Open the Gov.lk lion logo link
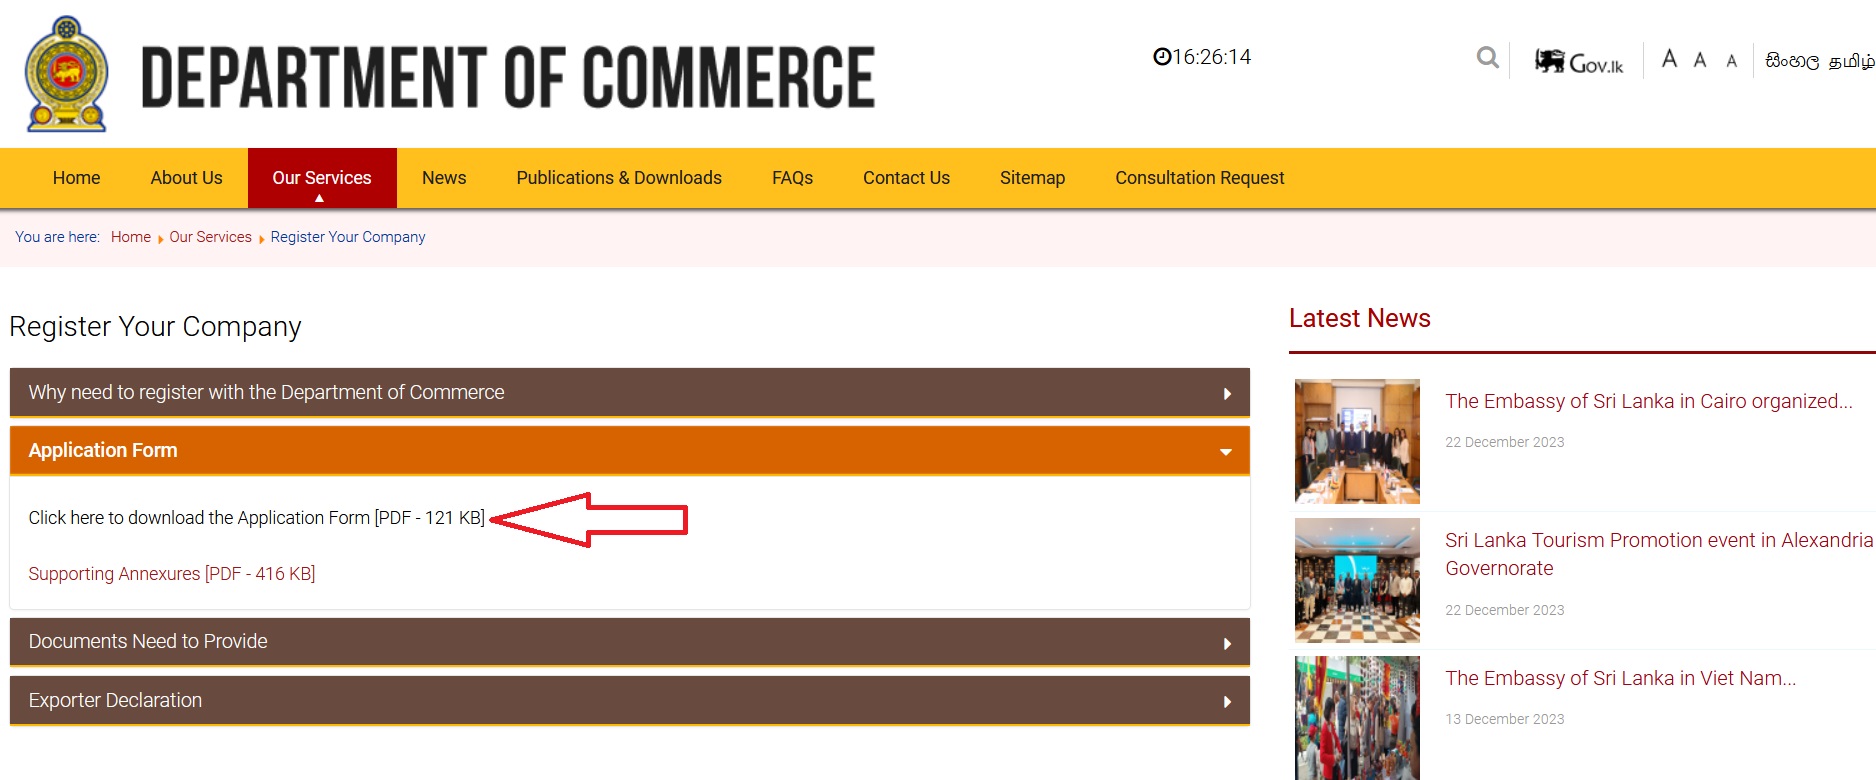This screenshot has height=780, width=1876. 1579,62
